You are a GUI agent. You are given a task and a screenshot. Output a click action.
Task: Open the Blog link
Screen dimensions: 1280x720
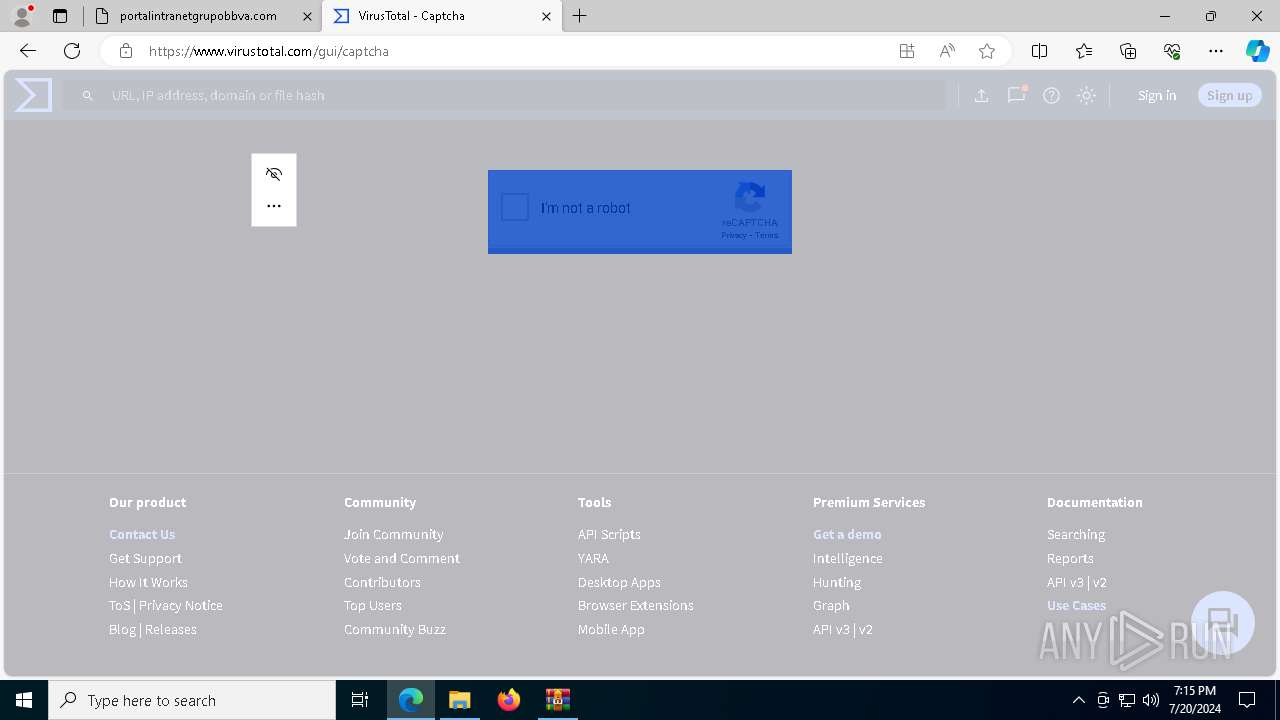(122, 630)
